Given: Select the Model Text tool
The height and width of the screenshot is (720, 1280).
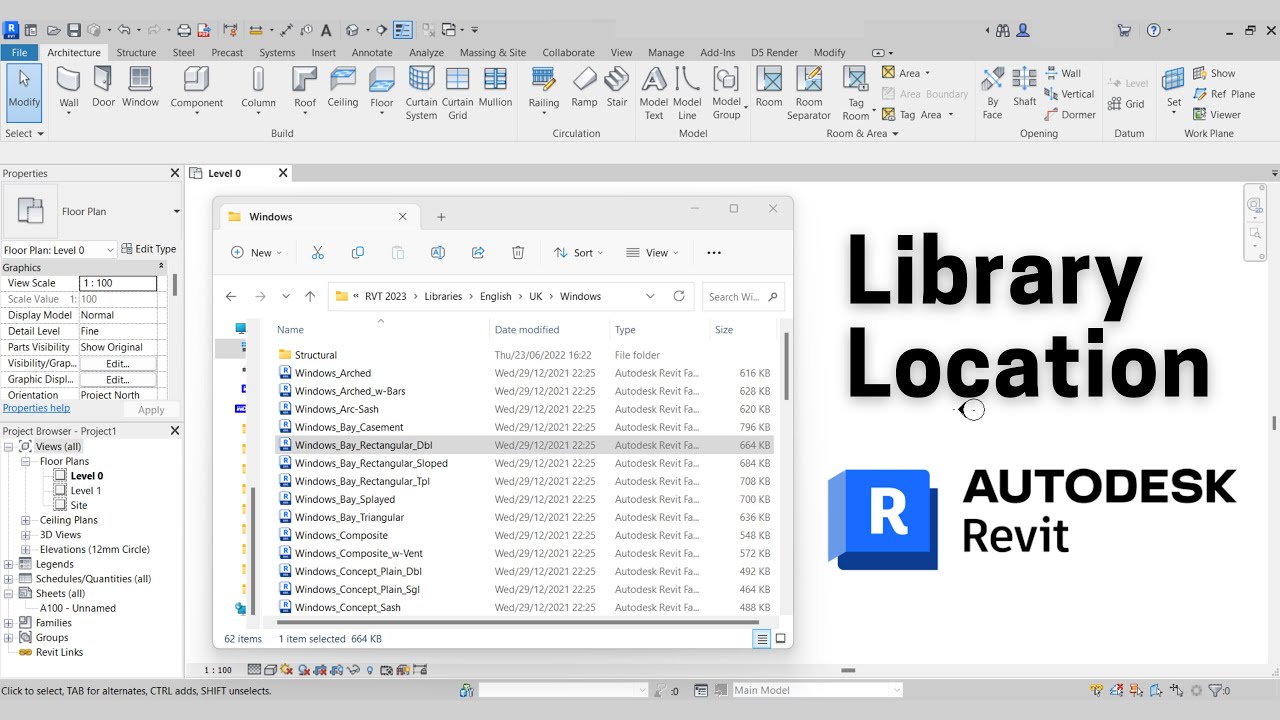Looking at the screenshot, I should (x=653, y=94).
